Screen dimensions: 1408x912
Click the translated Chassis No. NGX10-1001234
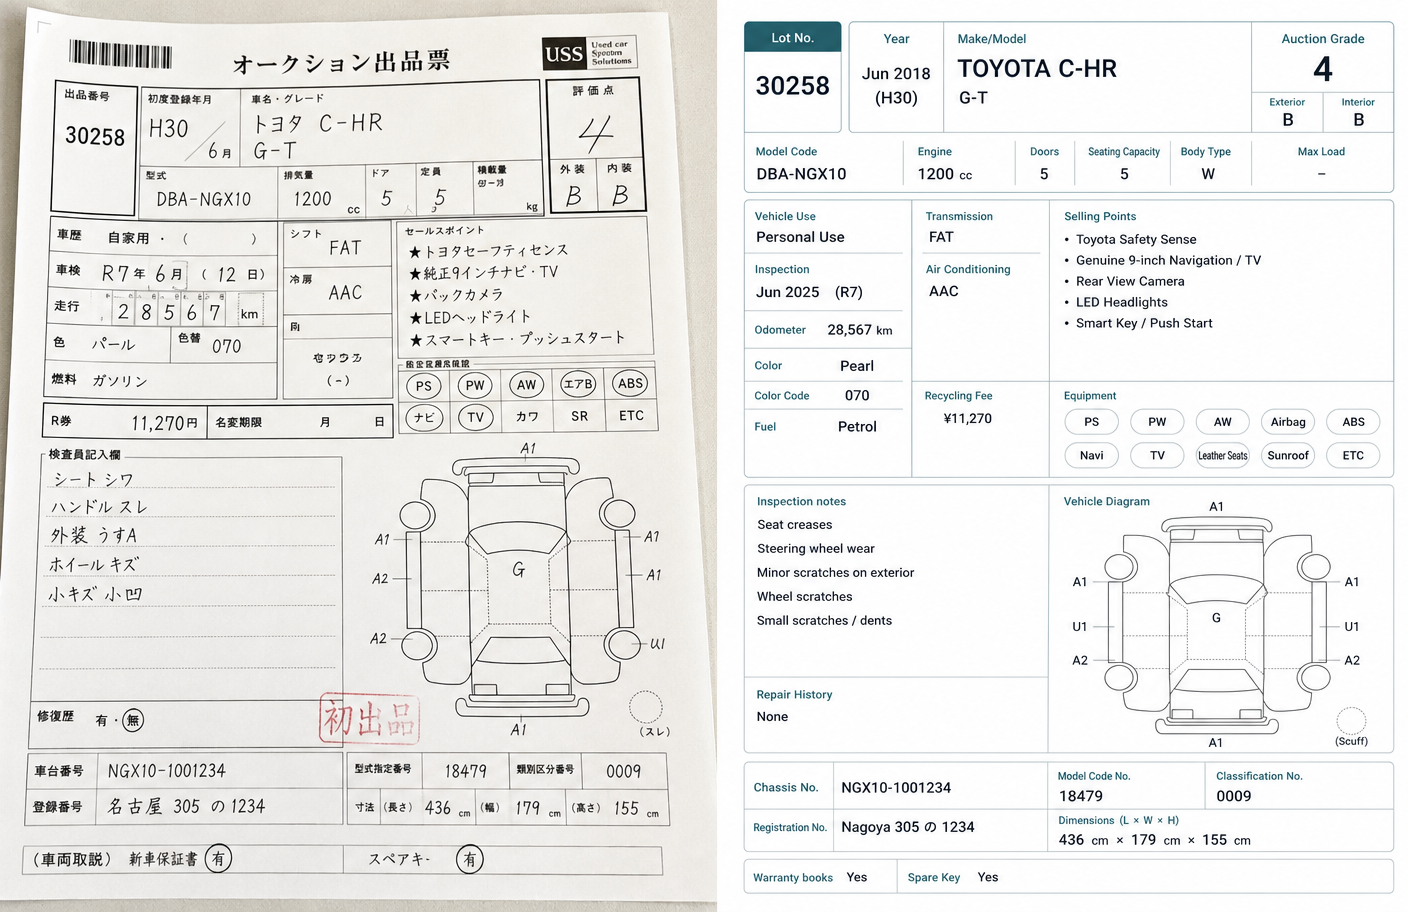pos(896,788)
